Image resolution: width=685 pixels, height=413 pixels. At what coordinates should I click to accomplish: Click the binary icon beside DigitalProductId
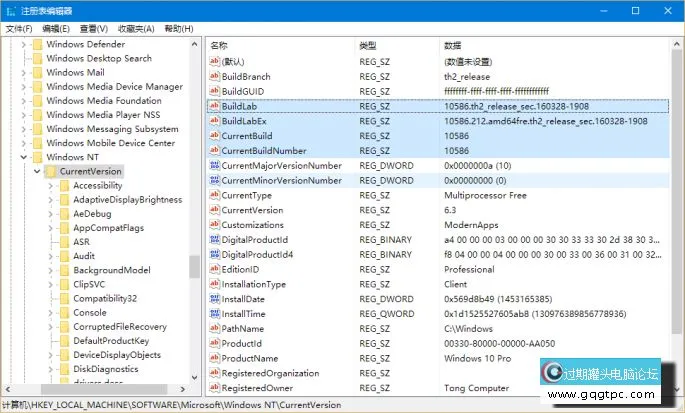pyautogui.click(x=213, y=240)
